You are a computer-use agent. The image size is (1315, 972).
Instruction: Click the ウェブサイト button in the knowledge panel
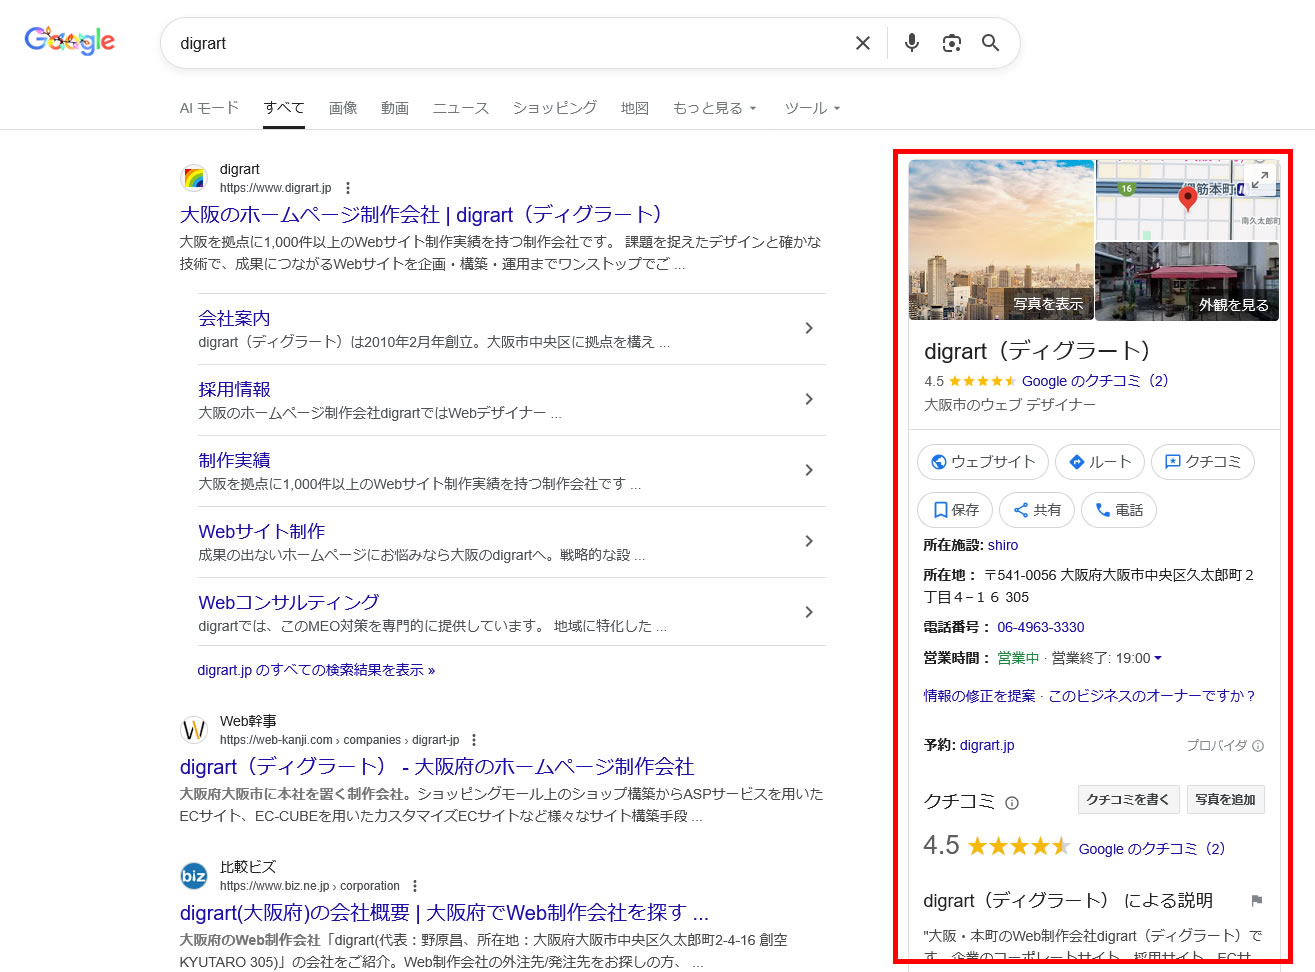pos(982,462)
